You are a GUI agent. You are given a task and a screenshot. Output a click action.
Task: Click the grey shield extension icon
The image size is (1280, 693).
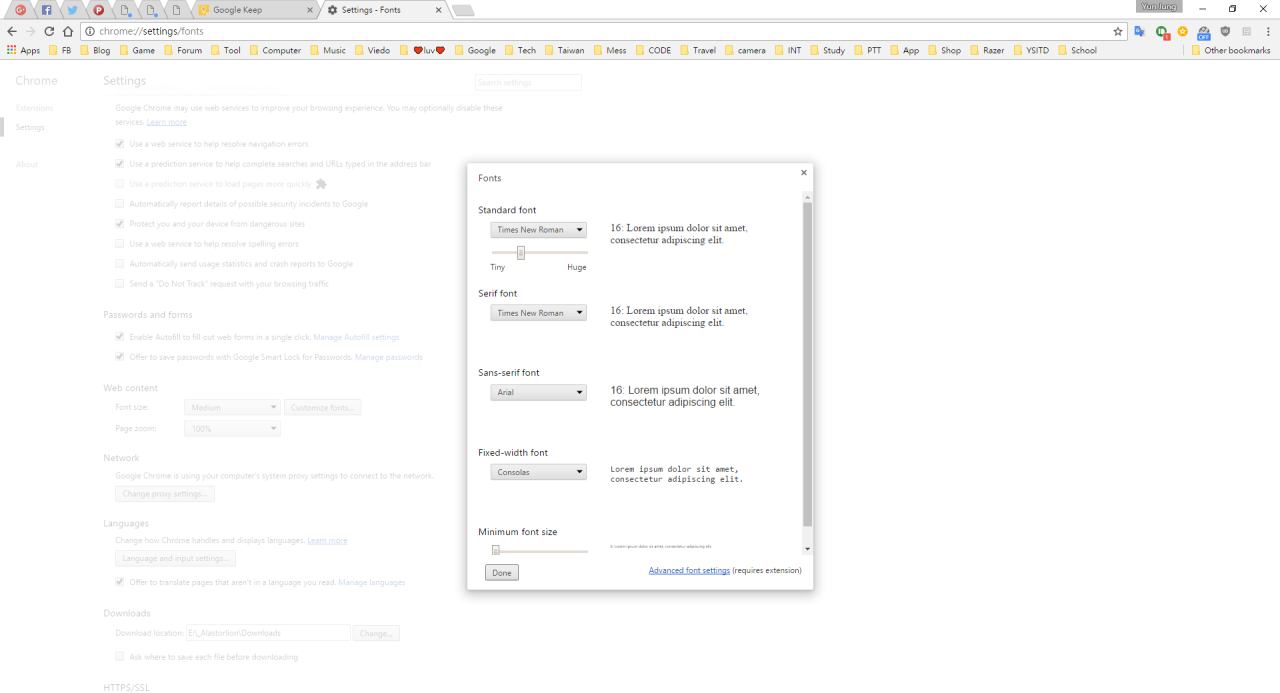pyautogui.click(x=1226, y=31)
